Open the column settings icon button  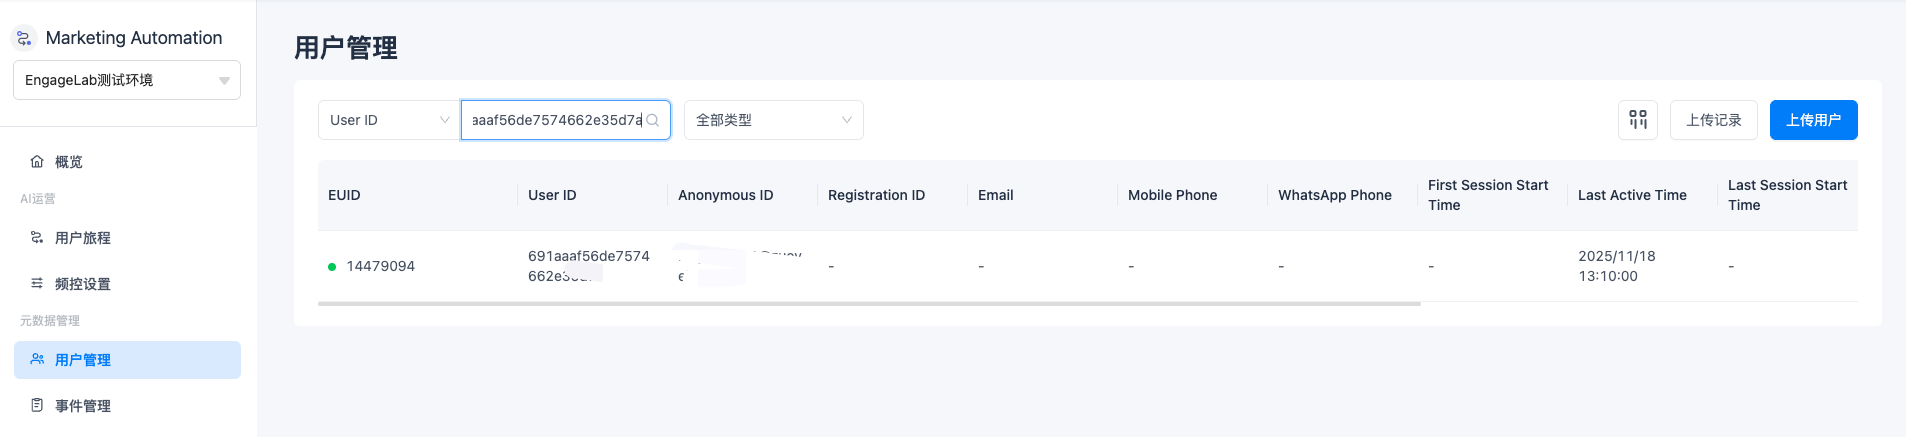pos(1638,120)
